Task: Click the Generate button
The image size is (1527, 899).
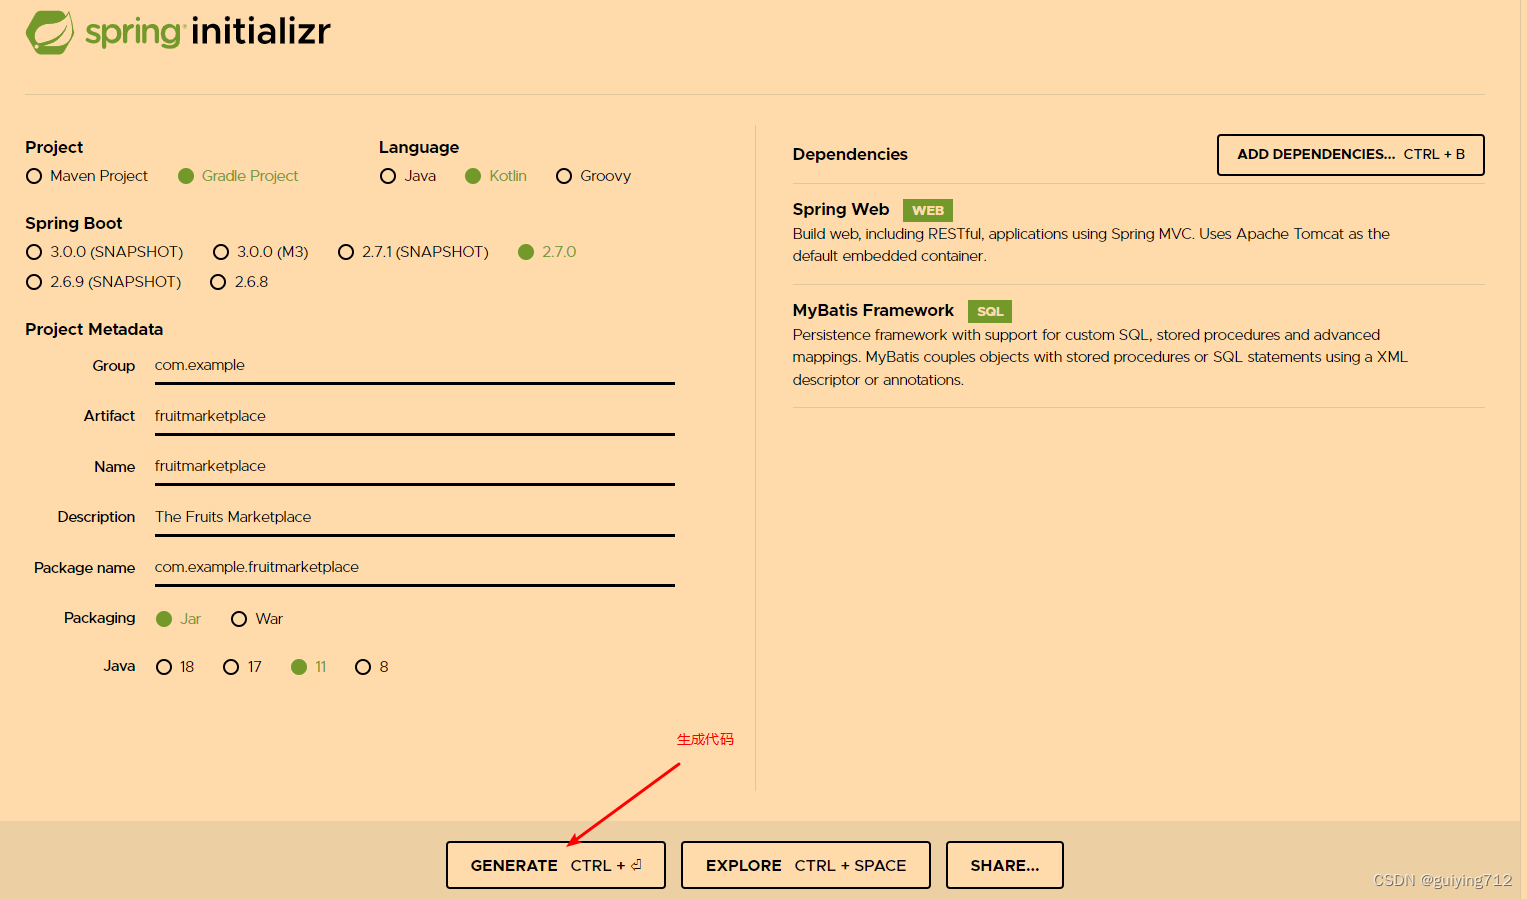Action: pyautogui.click(x=556, y=865)
